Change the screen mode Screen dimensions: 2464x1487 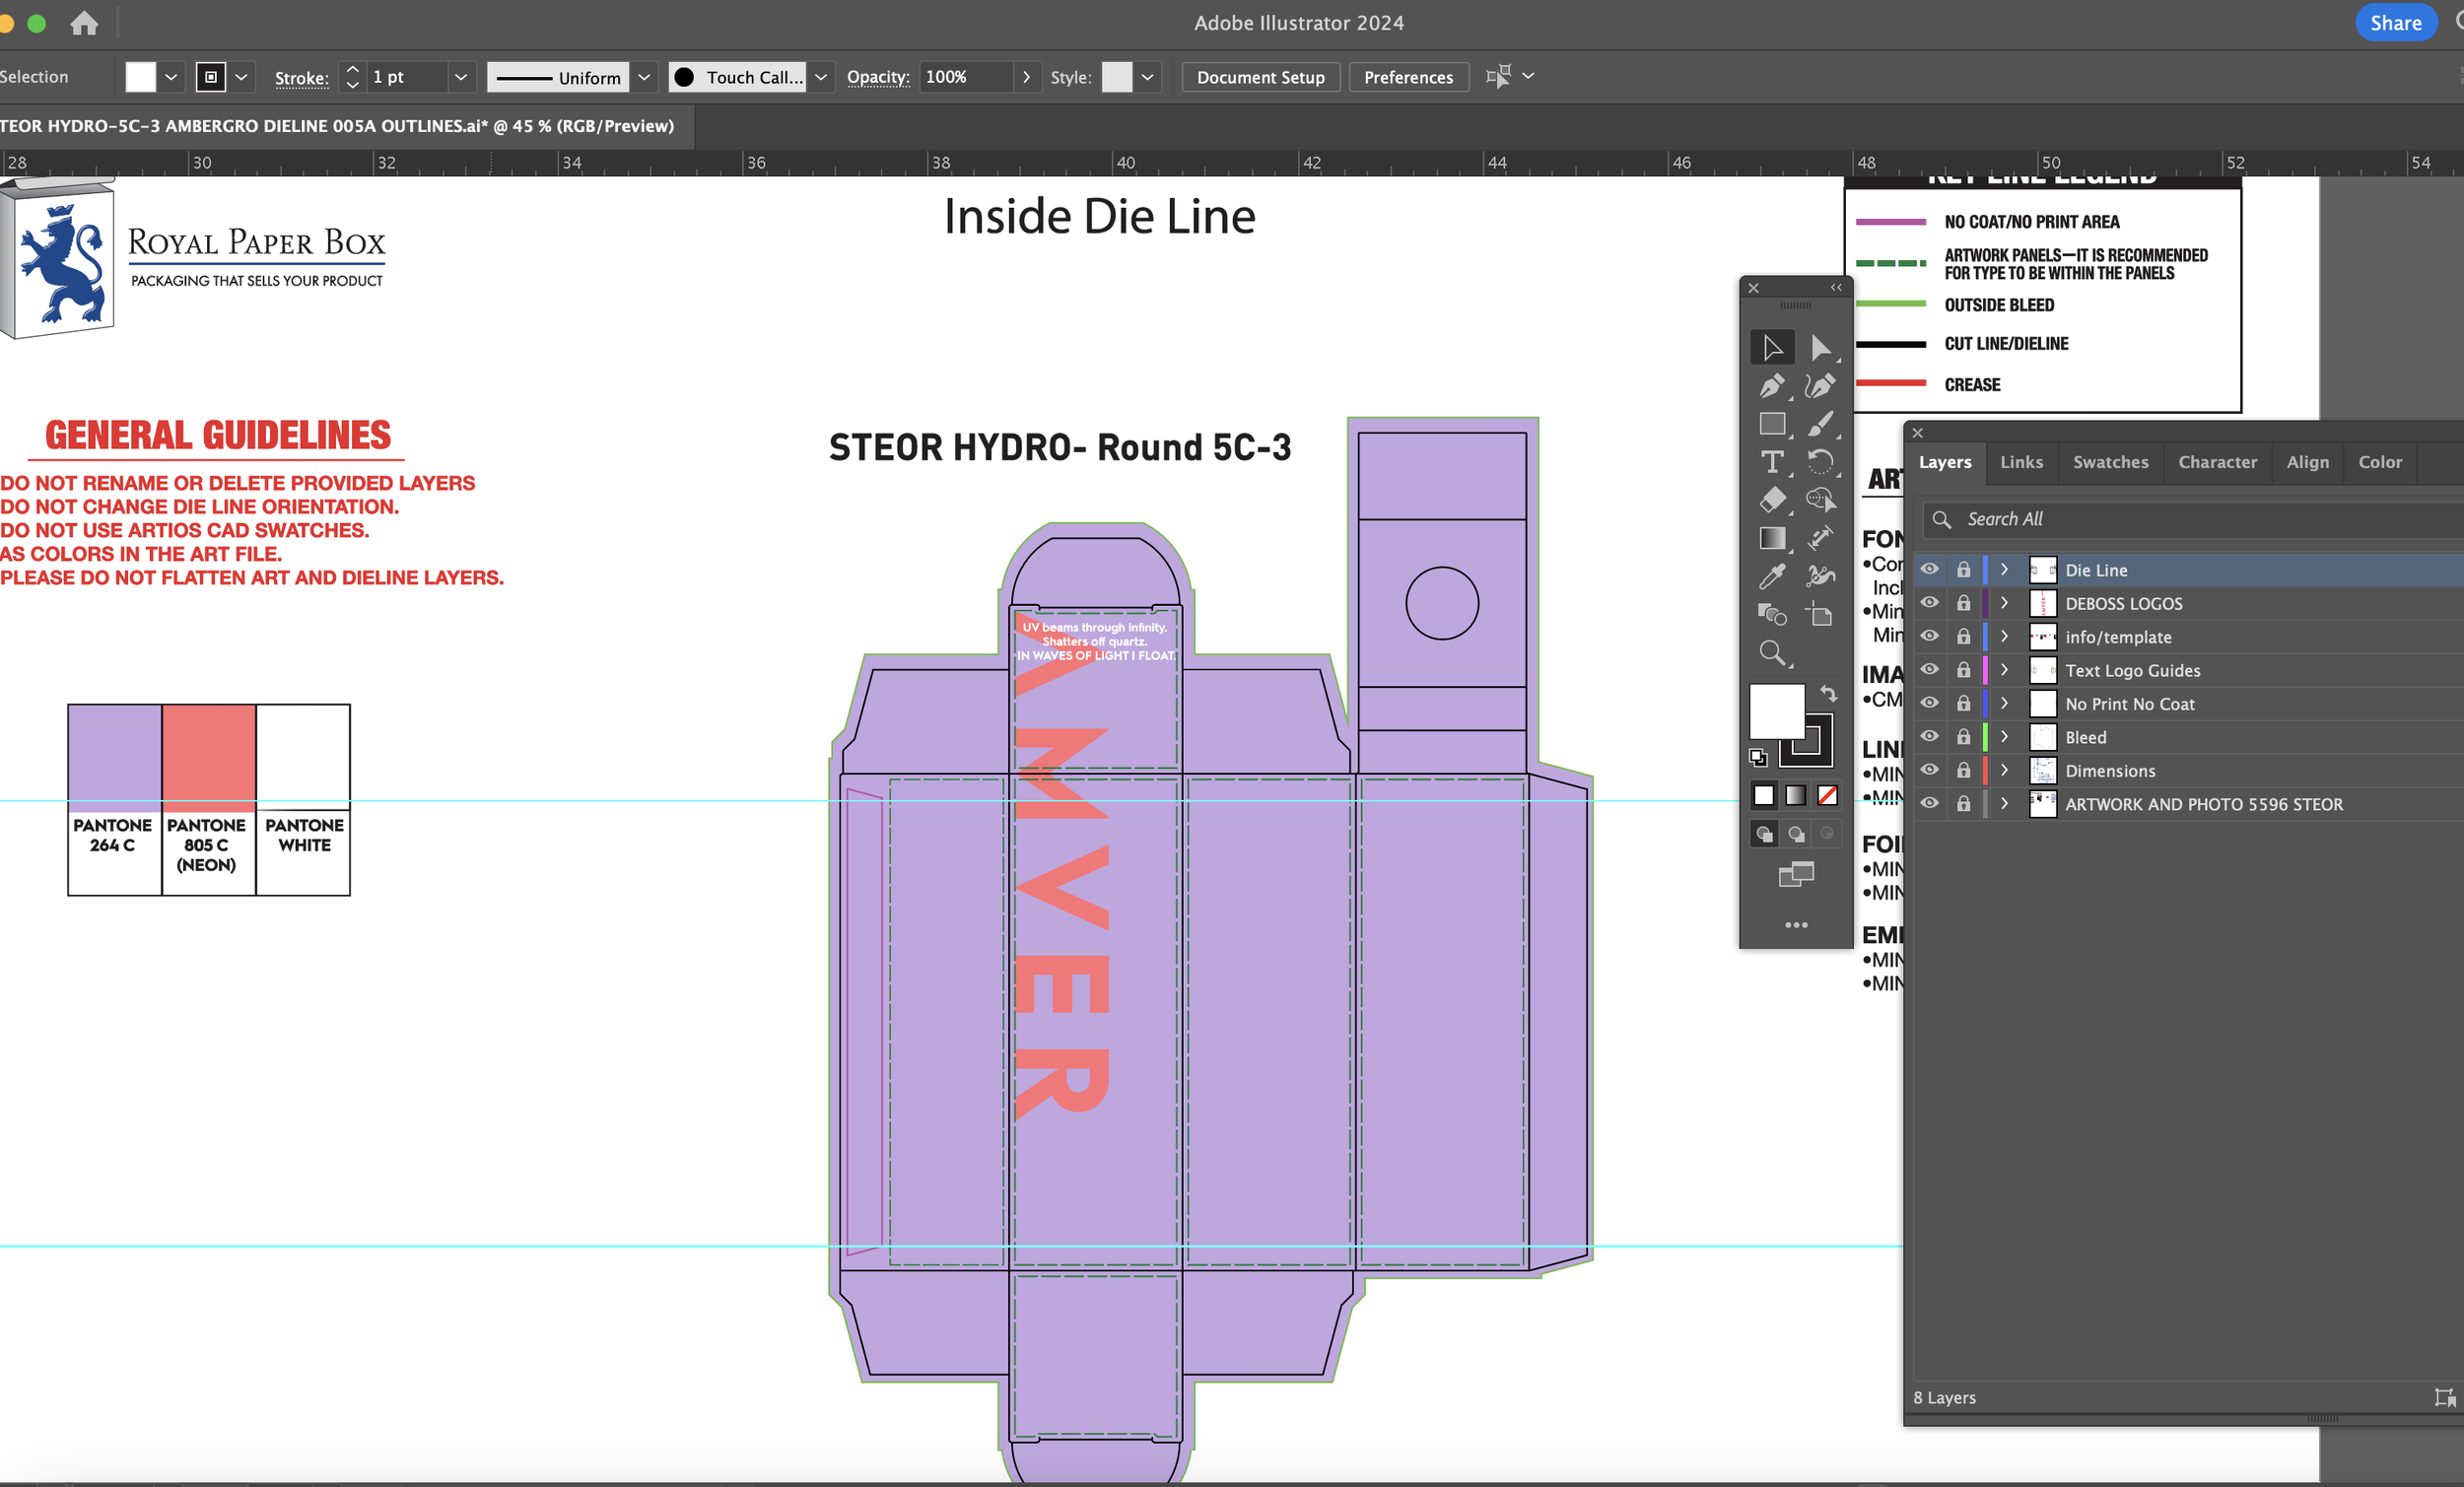point(1796,875)
